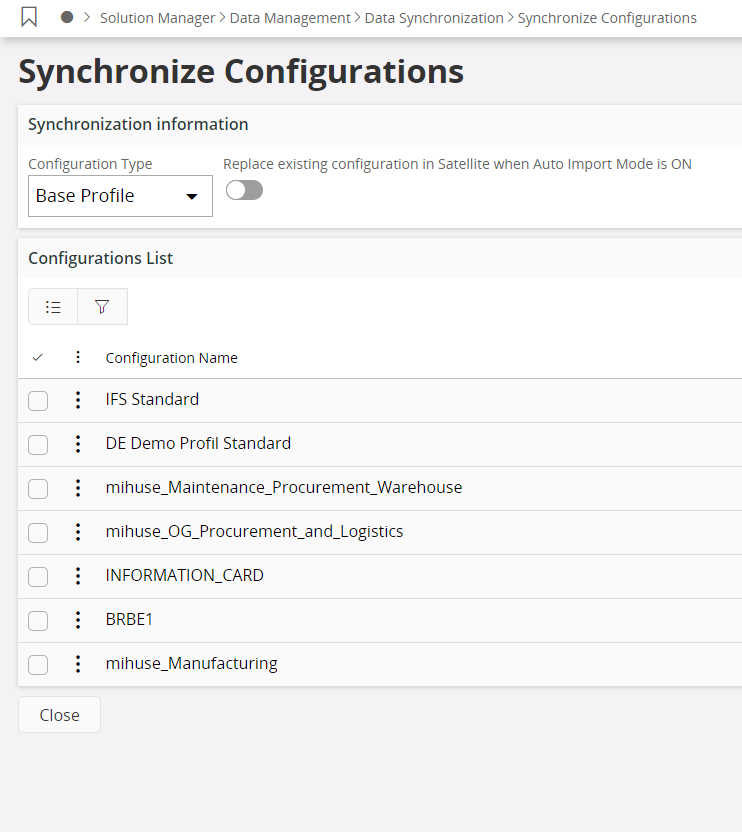The image size is (742, 832).
Task: Open the filter funnel icon
Action: coord(102,307)
